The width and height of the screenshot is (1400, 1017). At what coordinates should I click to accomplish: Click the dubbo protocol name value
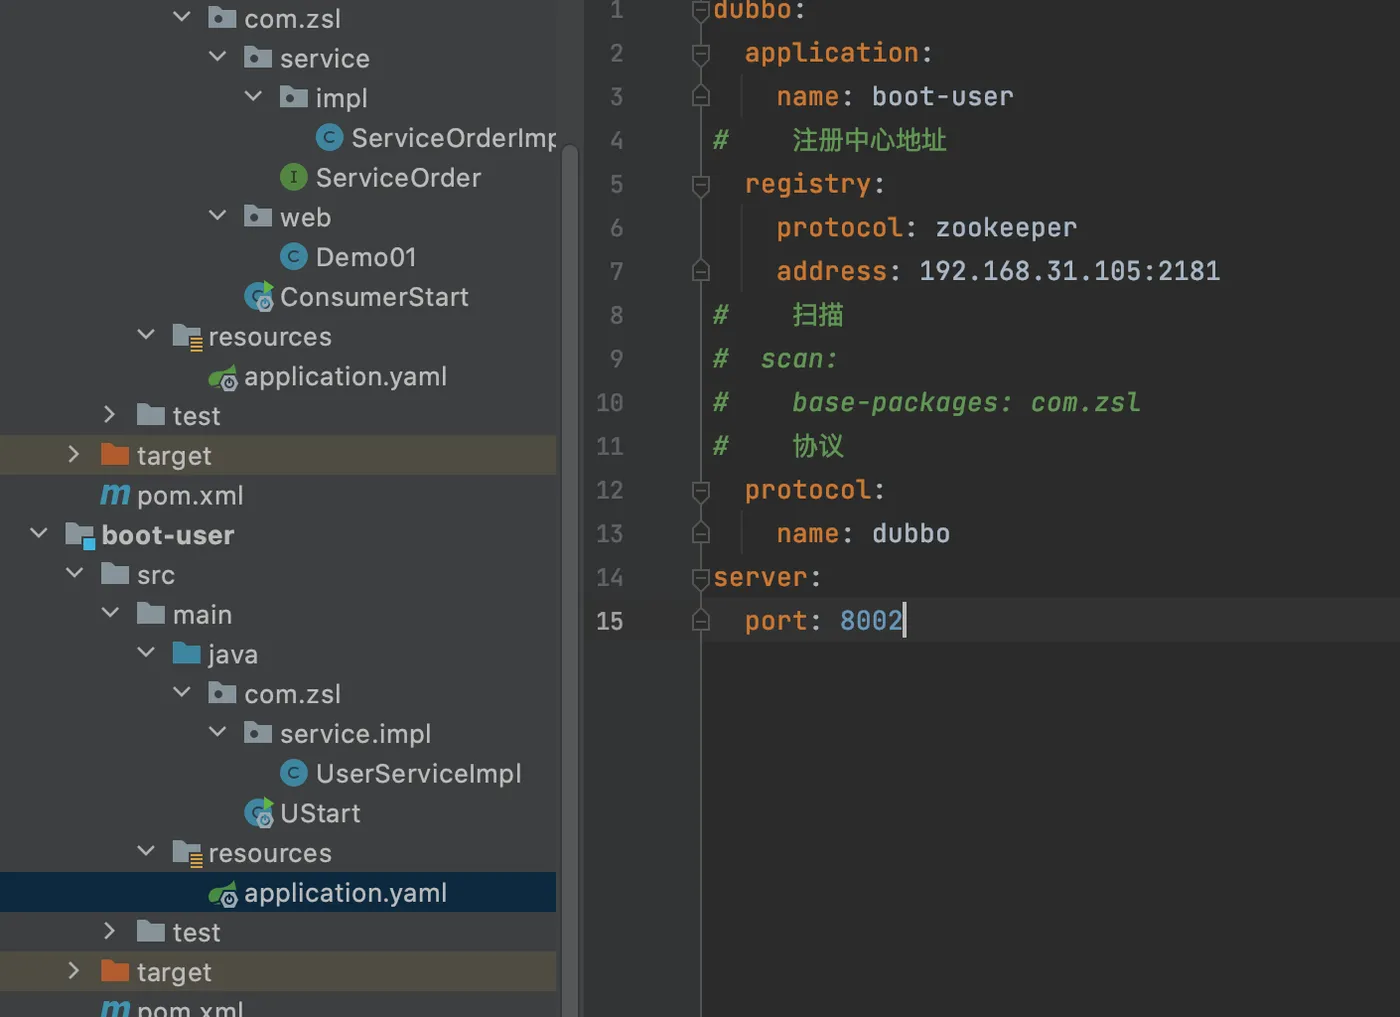pyautogui.click(x=910, y=534)
